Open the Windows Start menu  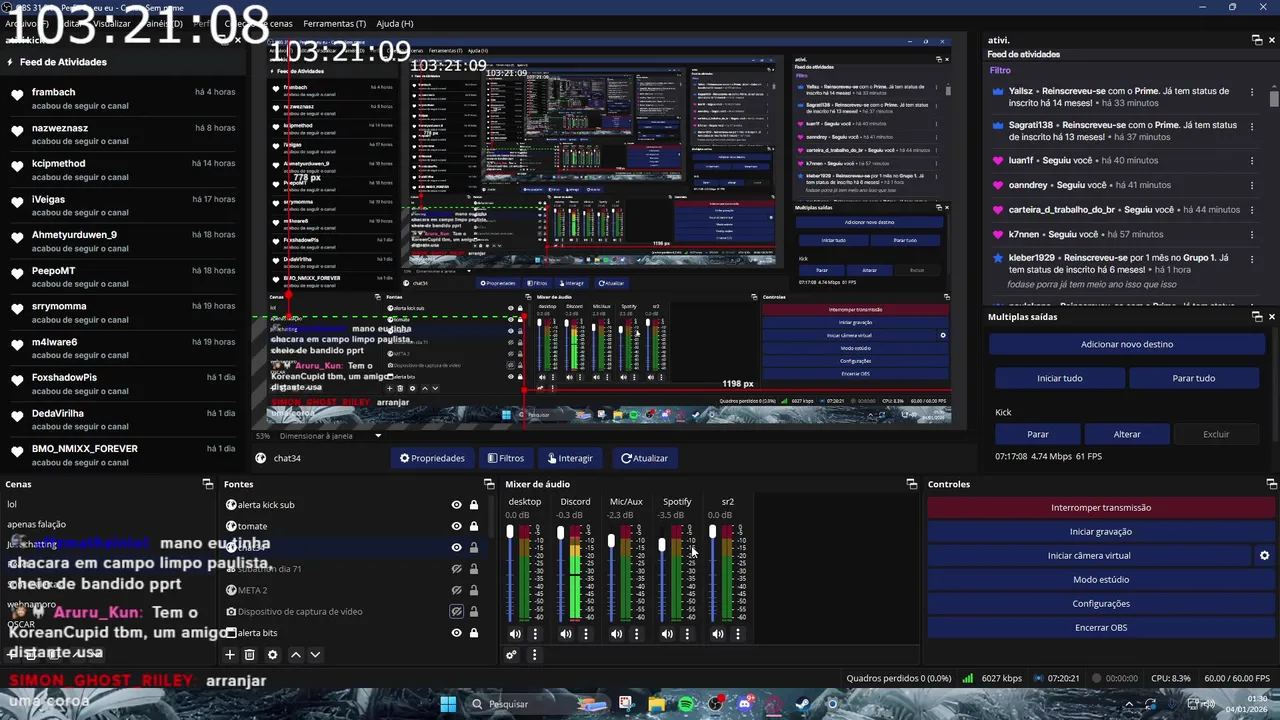448,704
